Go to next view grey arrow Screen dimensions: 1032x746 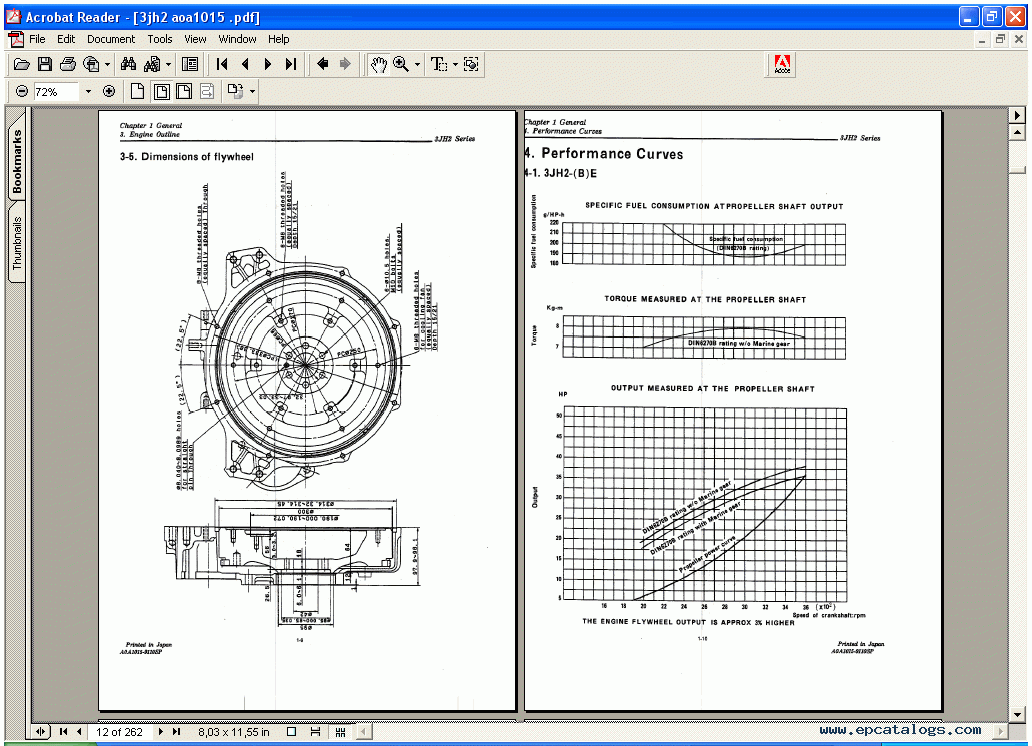[x=345, y=65]
